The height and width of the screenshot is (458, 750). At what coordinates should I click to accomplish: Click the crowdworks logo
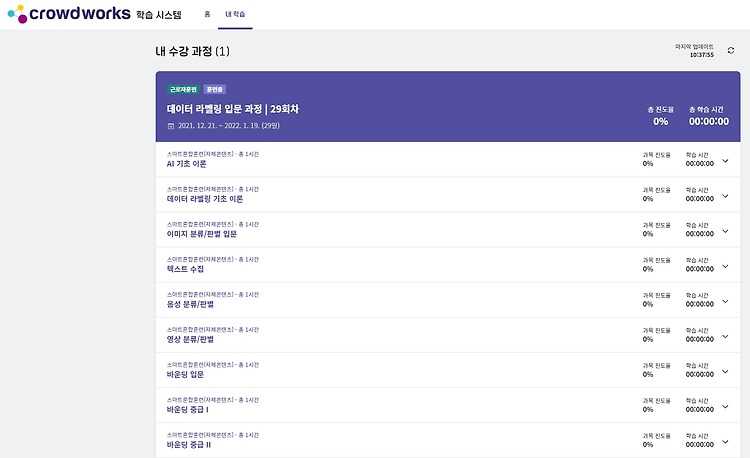pos(69,14)
